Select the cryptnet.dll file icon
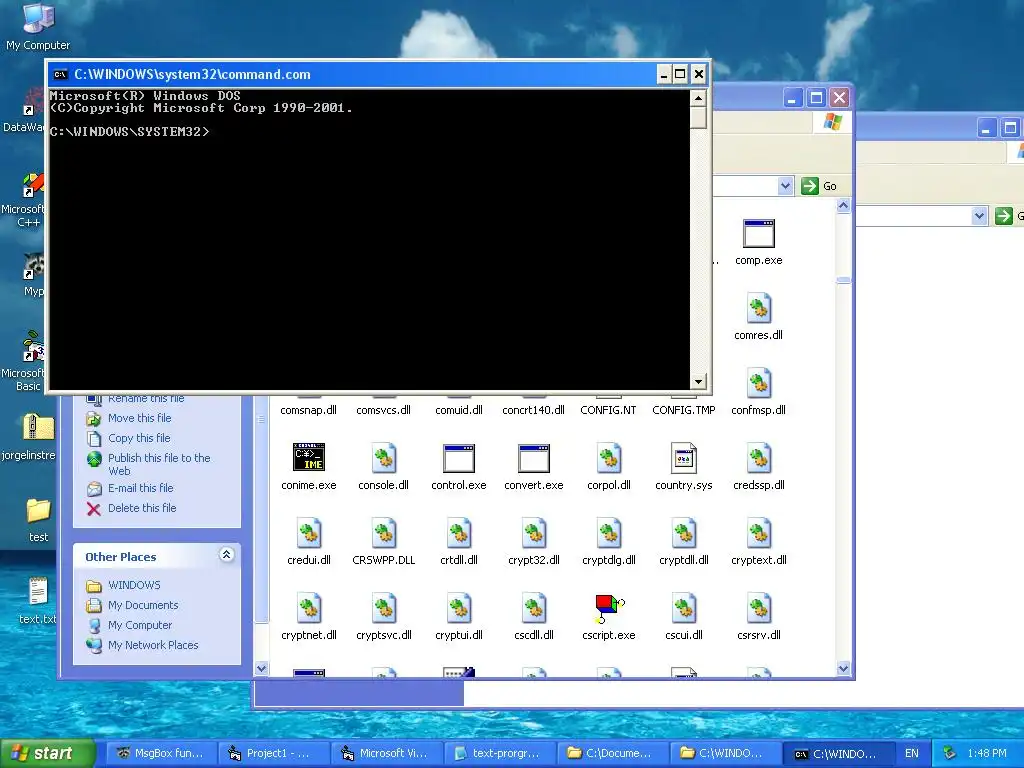 [x=309, y=609]
